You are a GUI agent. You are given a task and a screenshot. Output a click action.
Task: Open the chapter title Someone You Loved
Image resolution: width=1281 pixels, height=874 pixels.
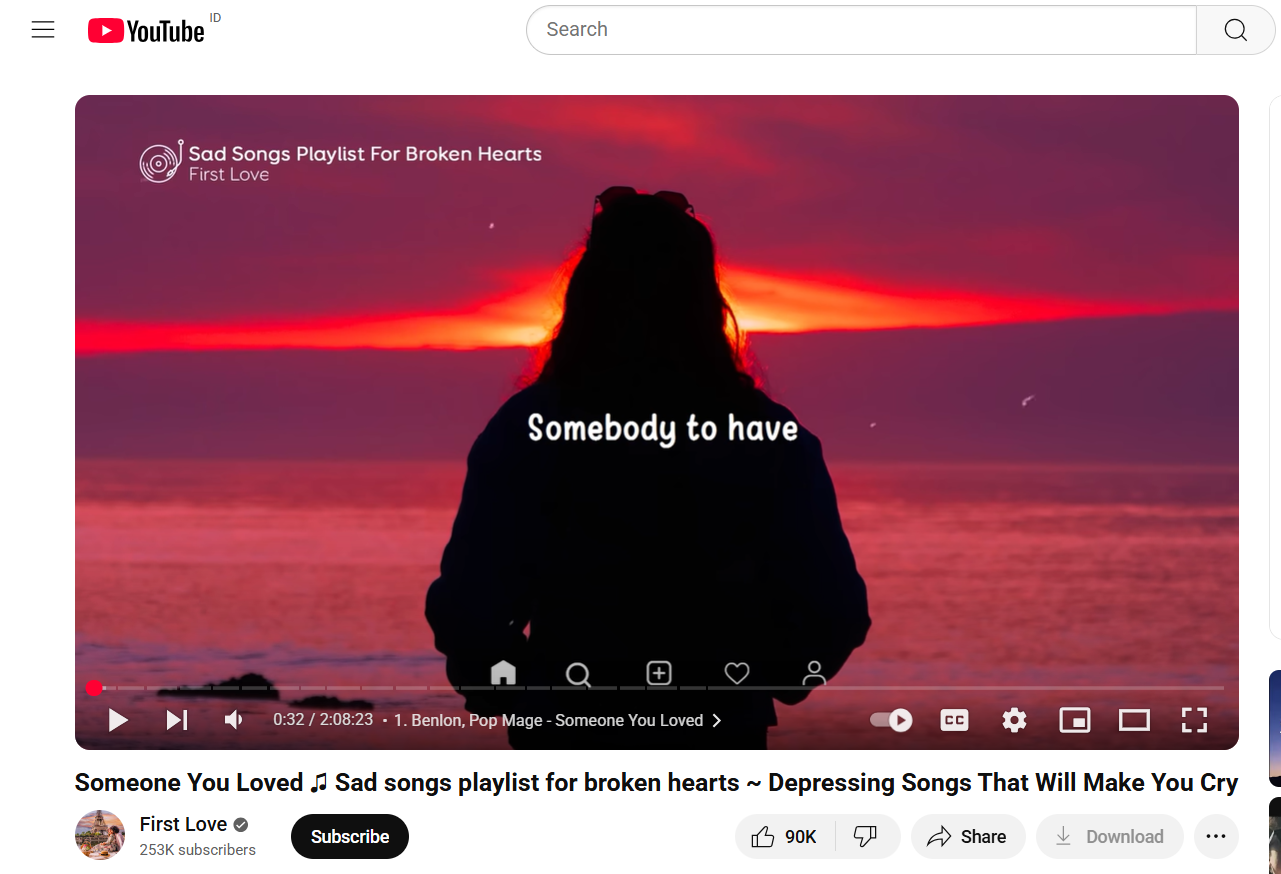(x=548, y=721)
